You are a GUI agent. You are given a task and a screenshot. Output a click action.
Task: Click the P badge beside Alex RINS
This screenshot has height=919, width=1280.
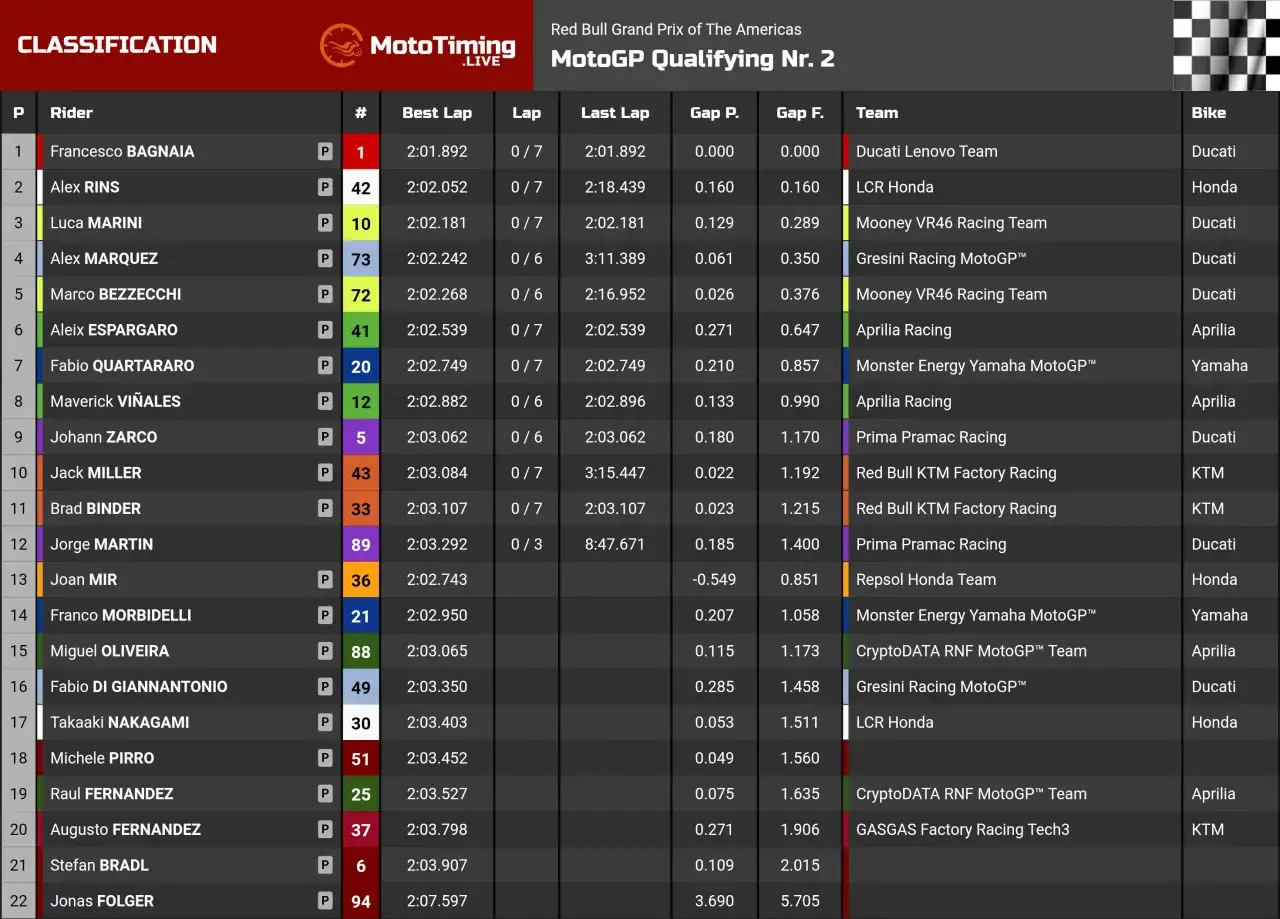325,187
